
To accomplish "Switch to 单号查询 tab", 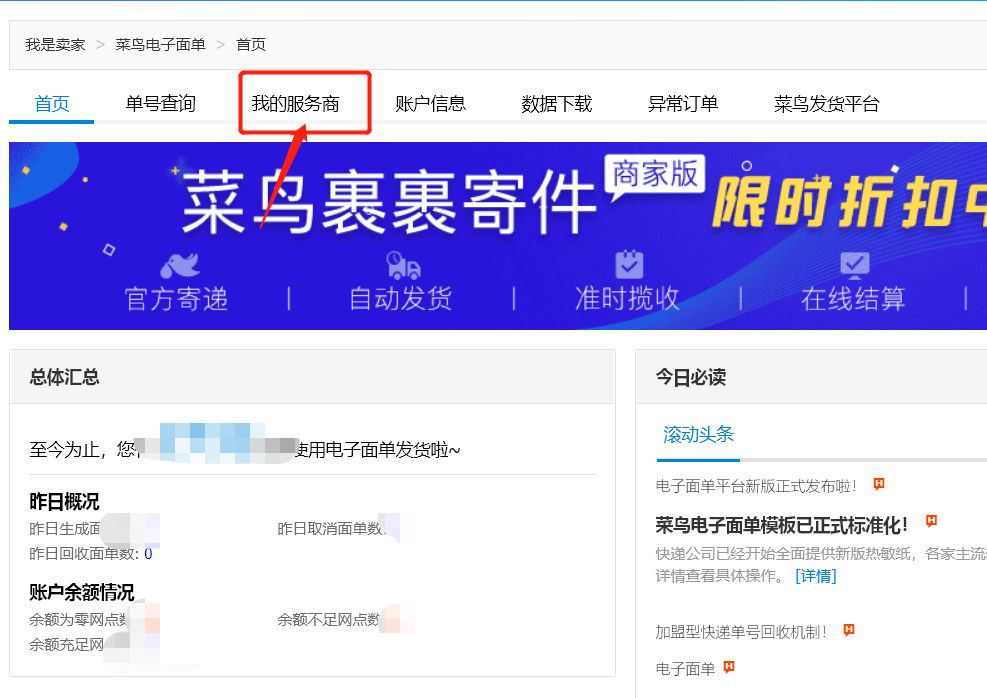I will coord(161,104).
